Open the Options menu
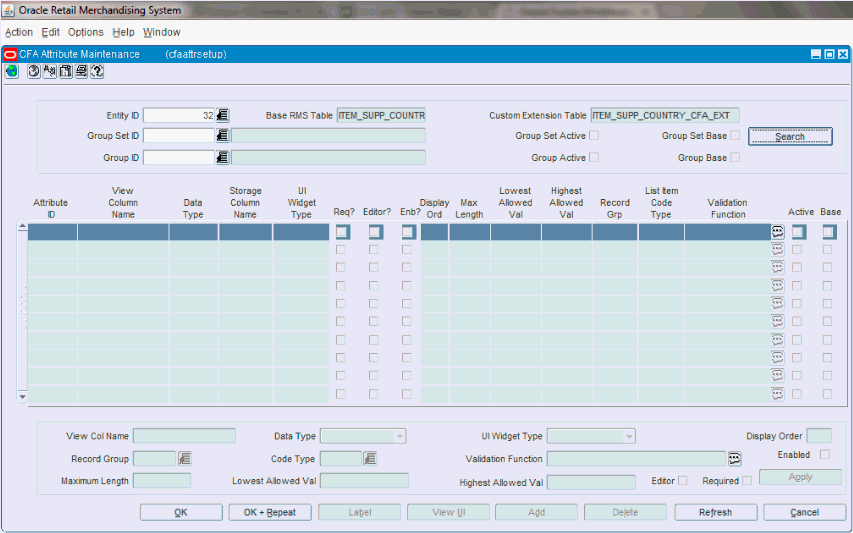 (x=85, y=32)
